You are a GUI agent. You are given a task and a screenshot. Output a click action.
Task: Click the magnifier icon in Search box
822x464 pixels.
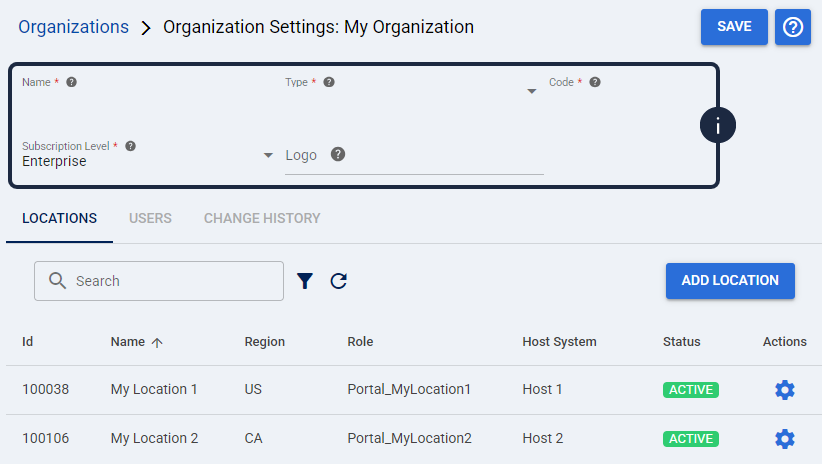click(x=57, y=281)
